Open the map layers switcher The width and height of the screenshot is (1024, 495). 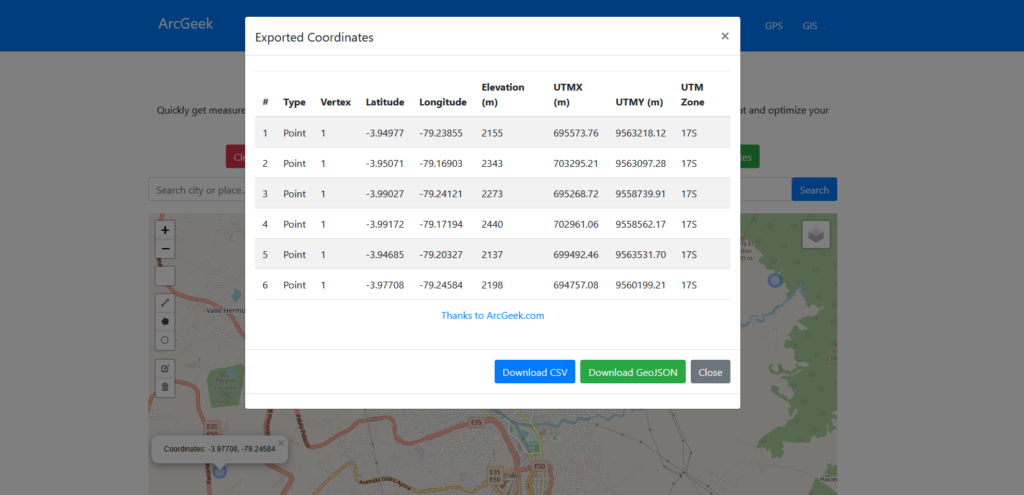pyautogui.click(x=816, y=234)
